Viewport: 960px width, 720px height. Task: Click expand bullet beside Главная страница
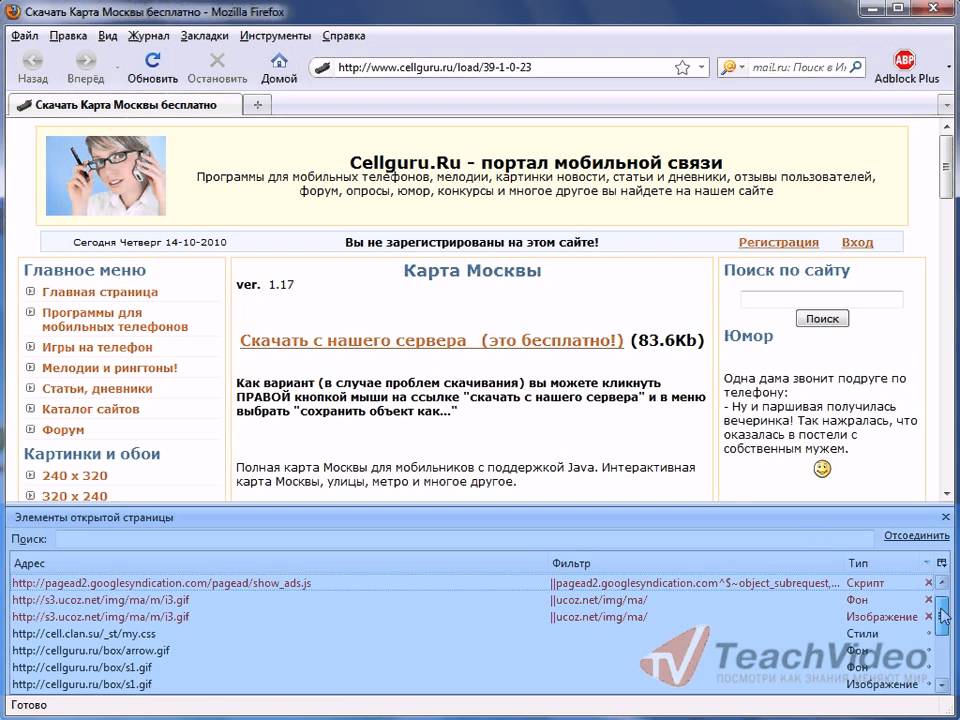[30, 291]
